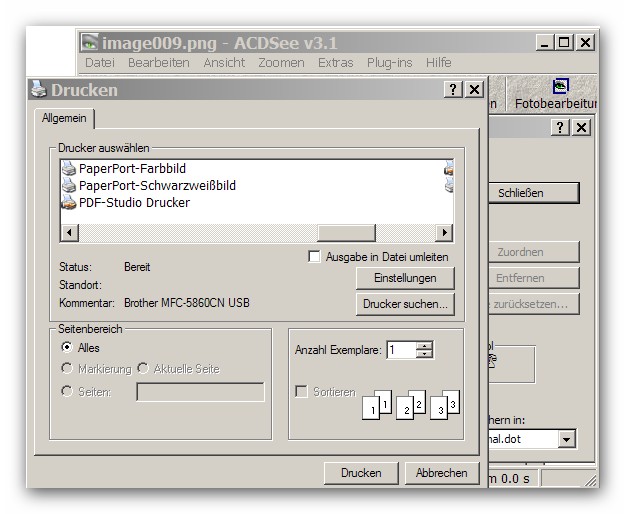The height and width of the screenshot is (514, 626).
Task: Click the help question mark in Drucken dialog
Action: click(x=453, y=89)
